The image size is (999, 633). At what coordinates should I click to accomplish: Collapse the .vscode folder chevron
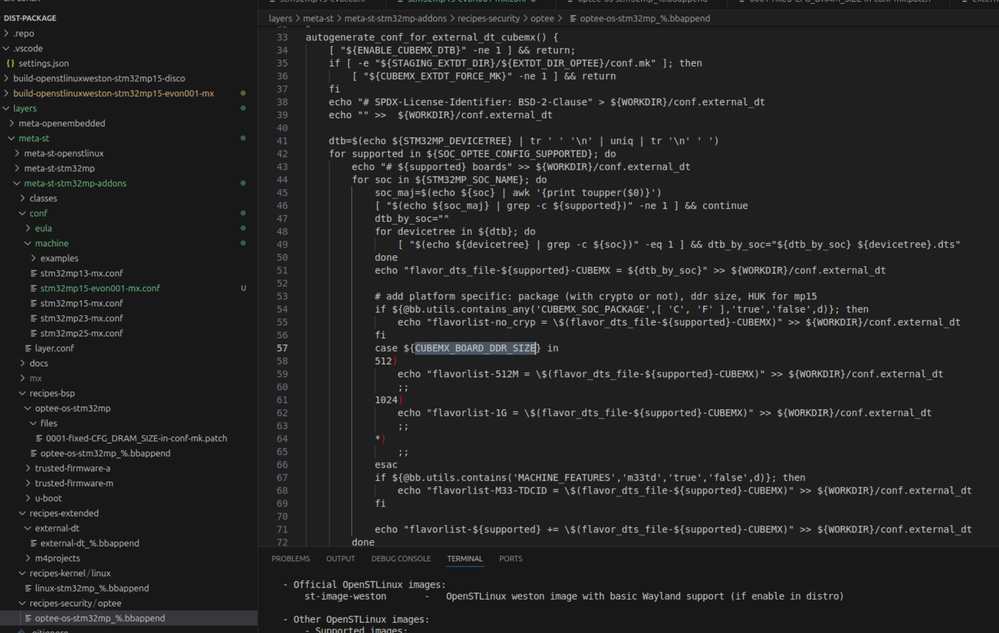[x=6, y=48]
